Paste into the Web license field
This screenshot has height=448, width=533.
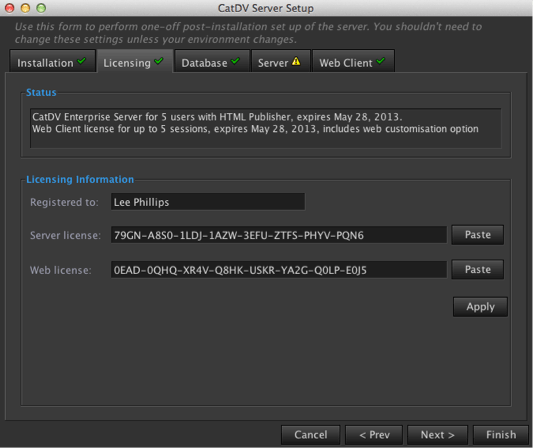pos(477,270)
